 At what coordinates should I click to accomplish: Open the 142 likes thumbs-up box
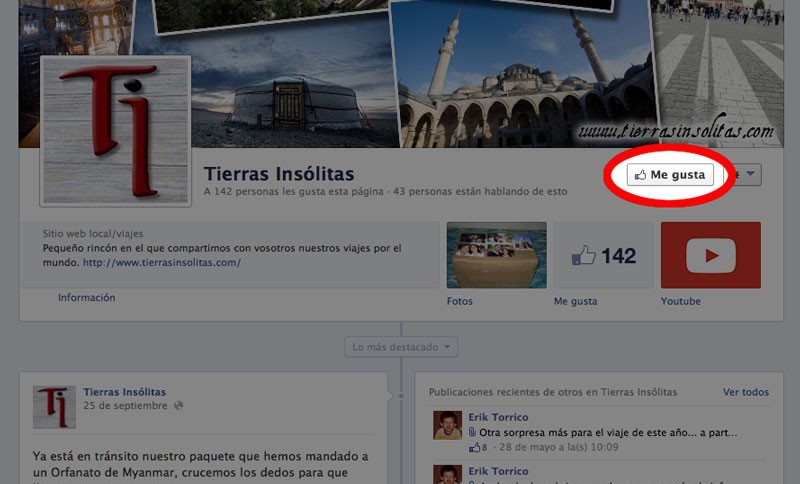[x=604, y=255]
